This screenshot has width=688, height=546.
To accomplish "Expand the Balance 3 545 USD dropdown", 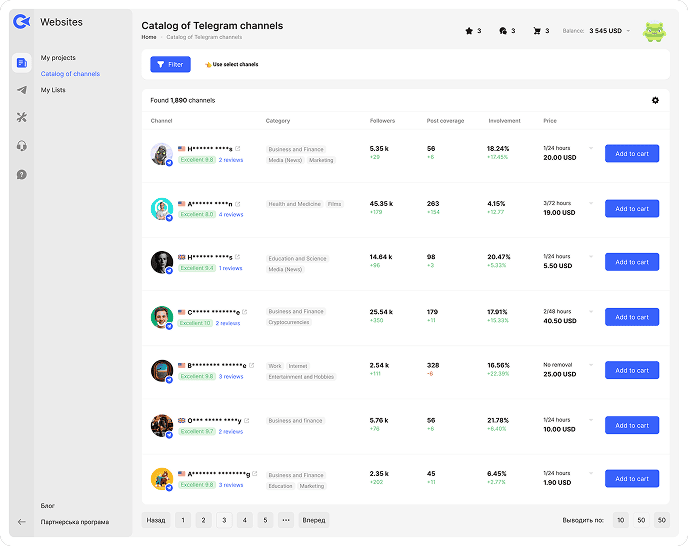I will coord(629,31).
